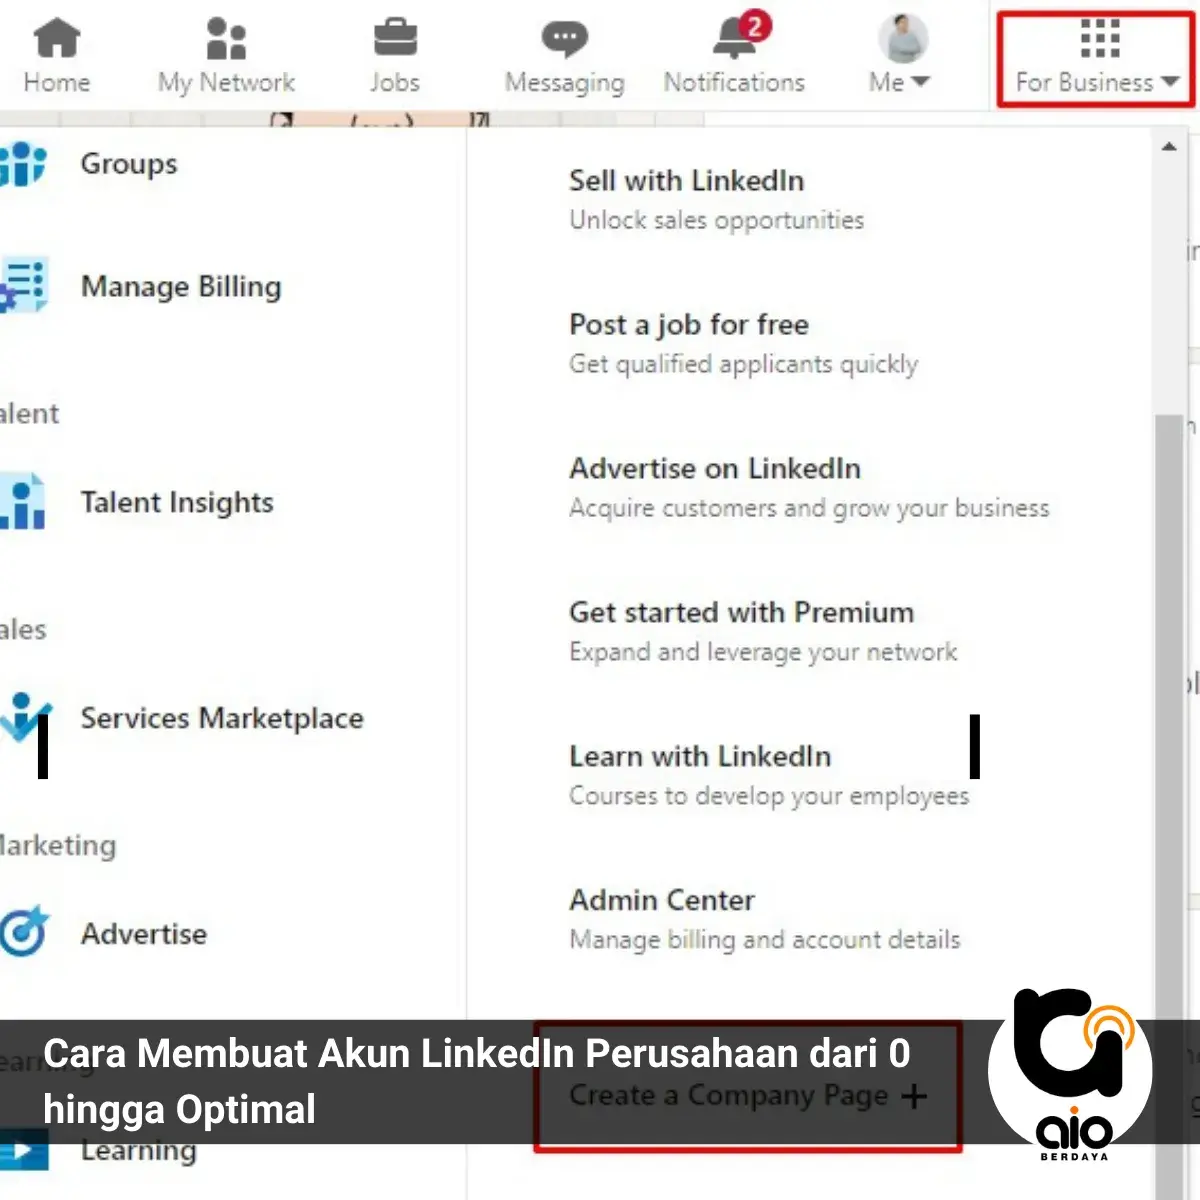Select Learning in the apps list

(139, 1150)
